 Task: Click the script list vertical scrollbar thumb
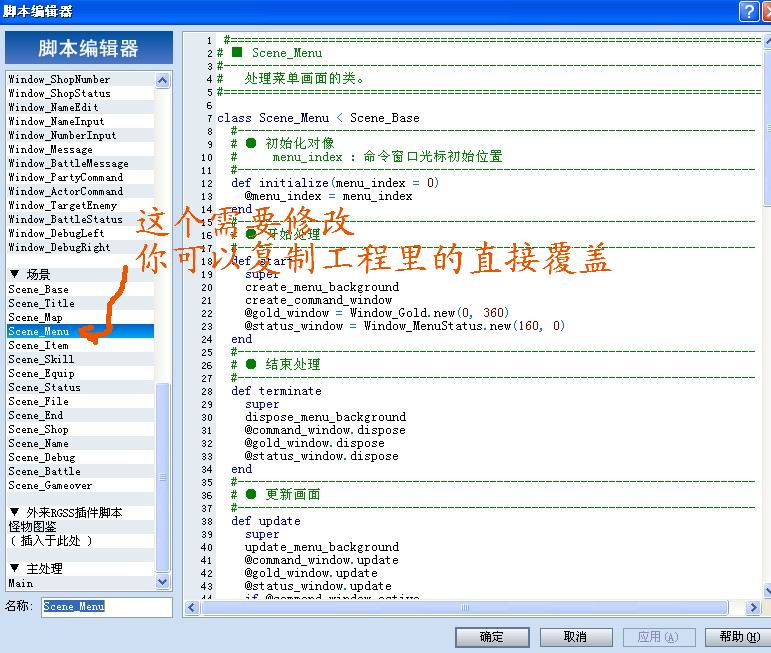pos(163,477)
